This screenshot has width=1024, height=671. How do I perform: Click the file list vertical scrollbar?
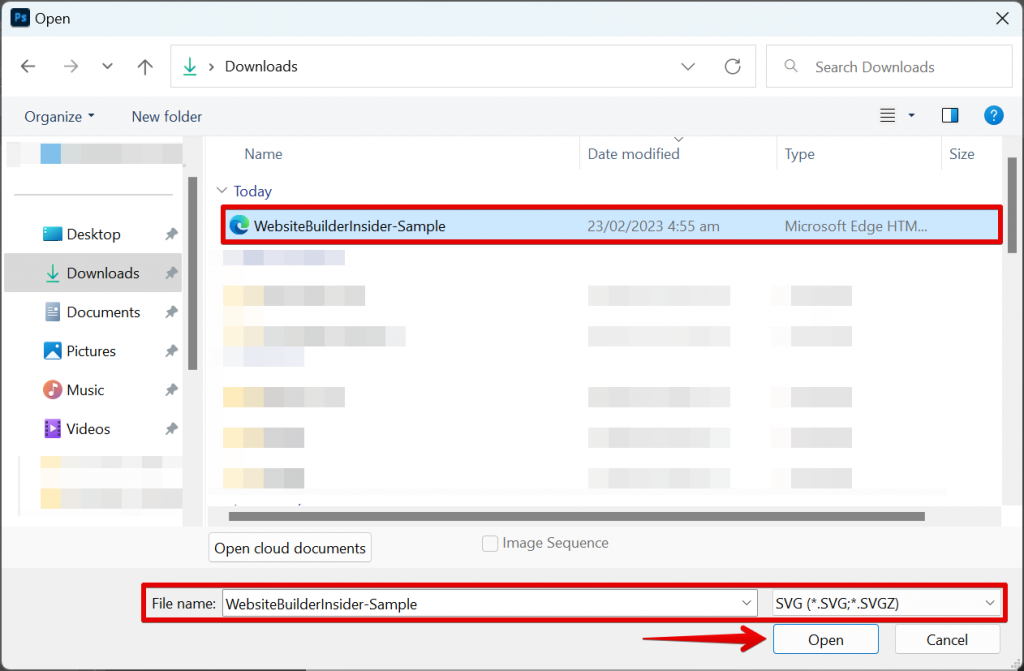click(1012, 205)
